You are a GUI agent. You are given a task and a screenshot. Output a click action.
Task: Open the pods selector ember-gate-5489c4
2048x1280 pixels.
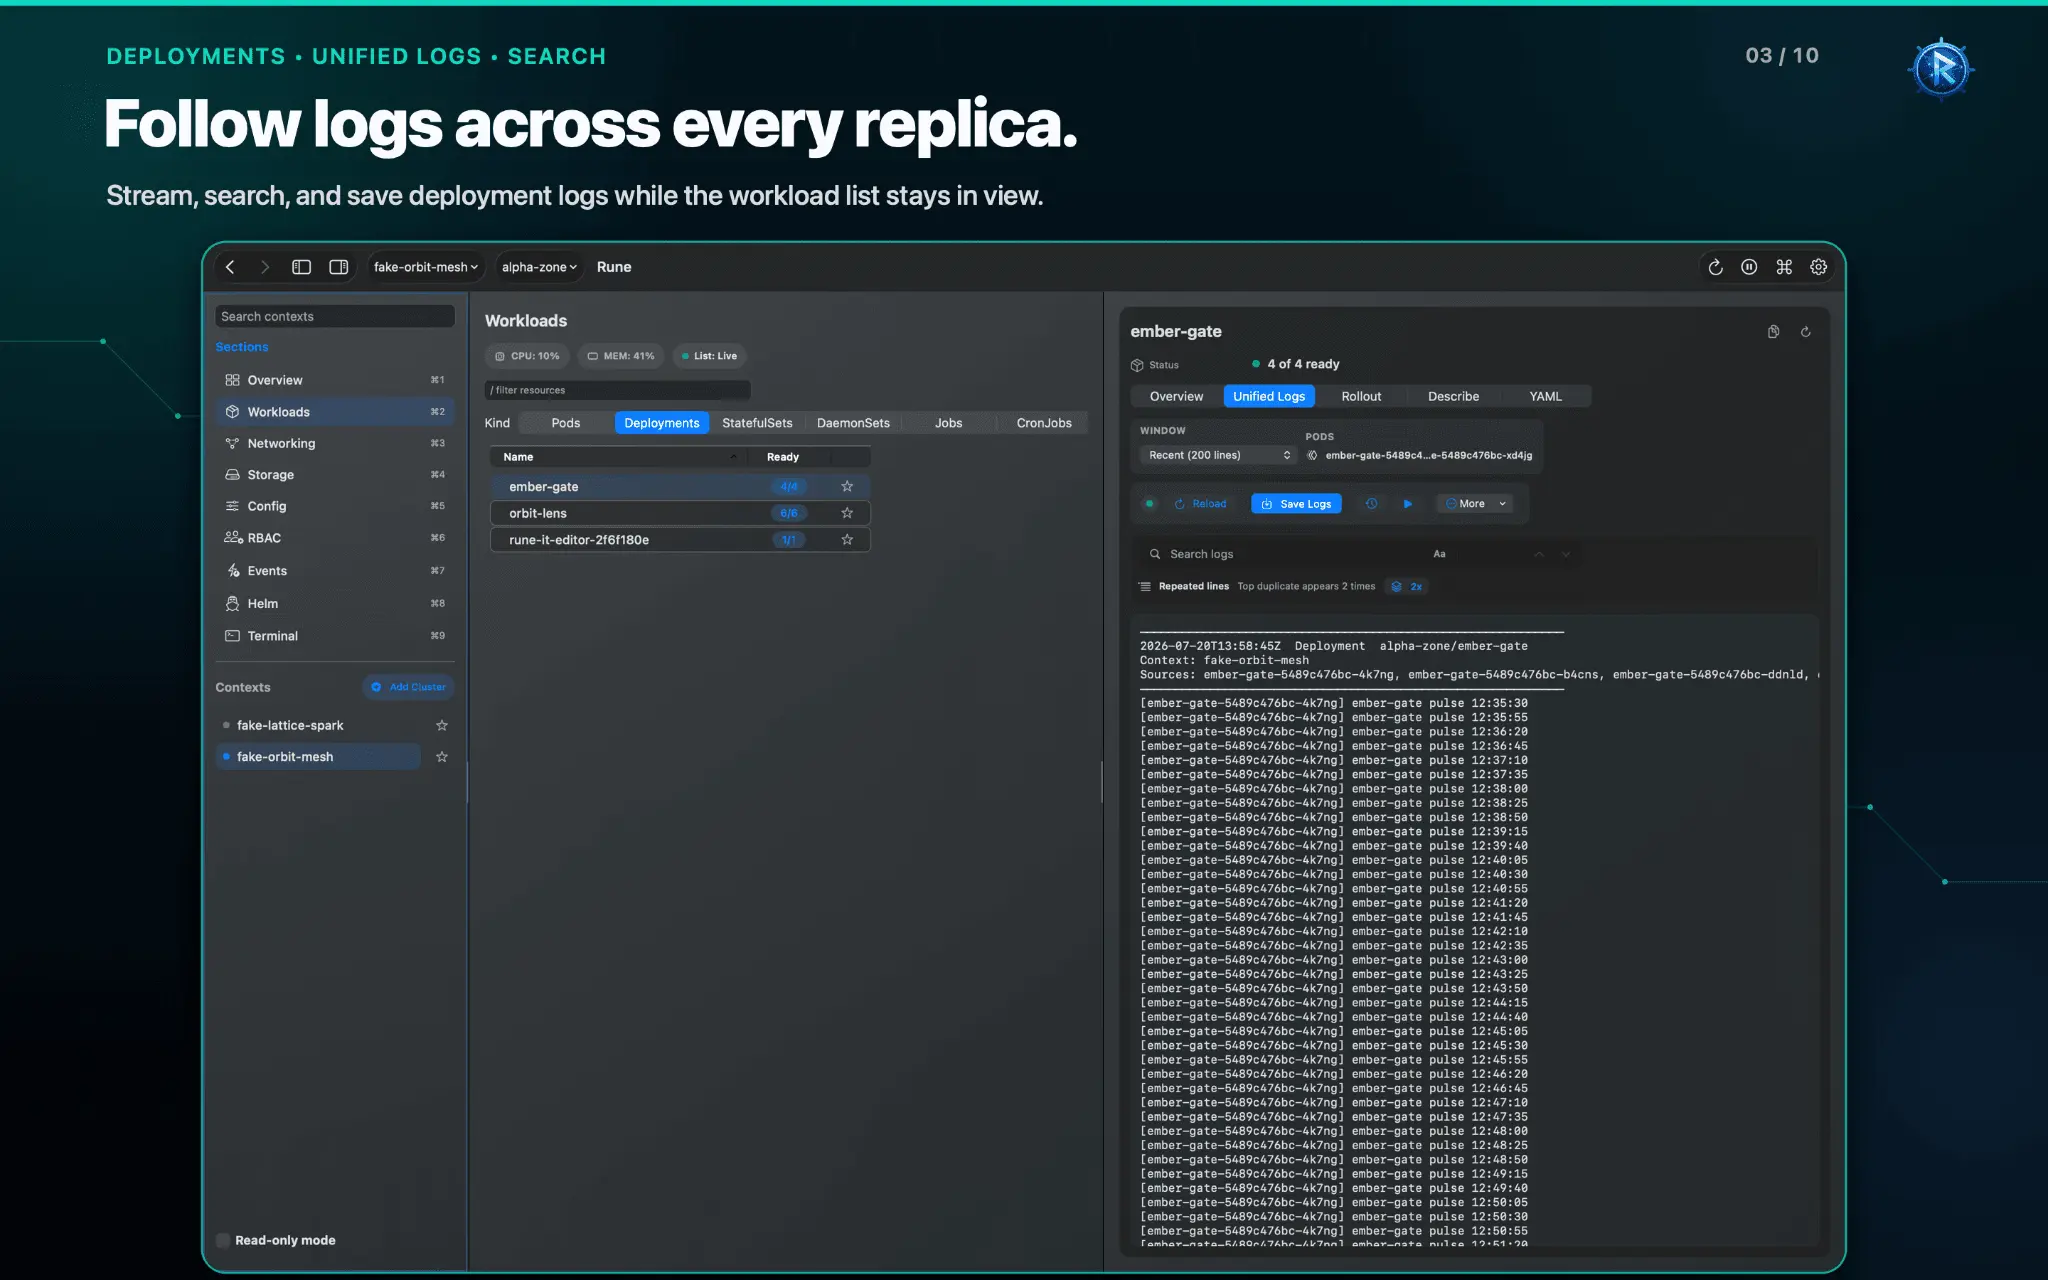pos(1420,455)
